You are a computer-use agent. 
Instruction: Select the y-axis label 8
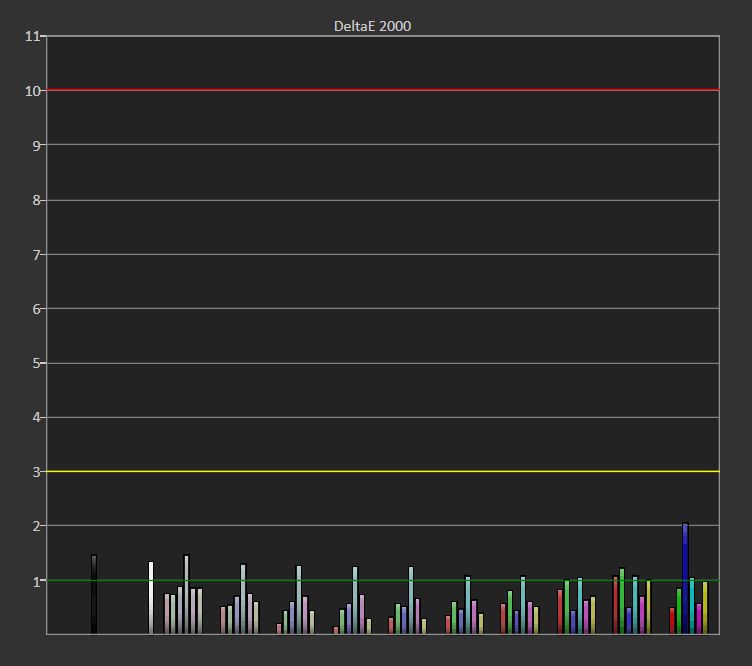point(36,200)
